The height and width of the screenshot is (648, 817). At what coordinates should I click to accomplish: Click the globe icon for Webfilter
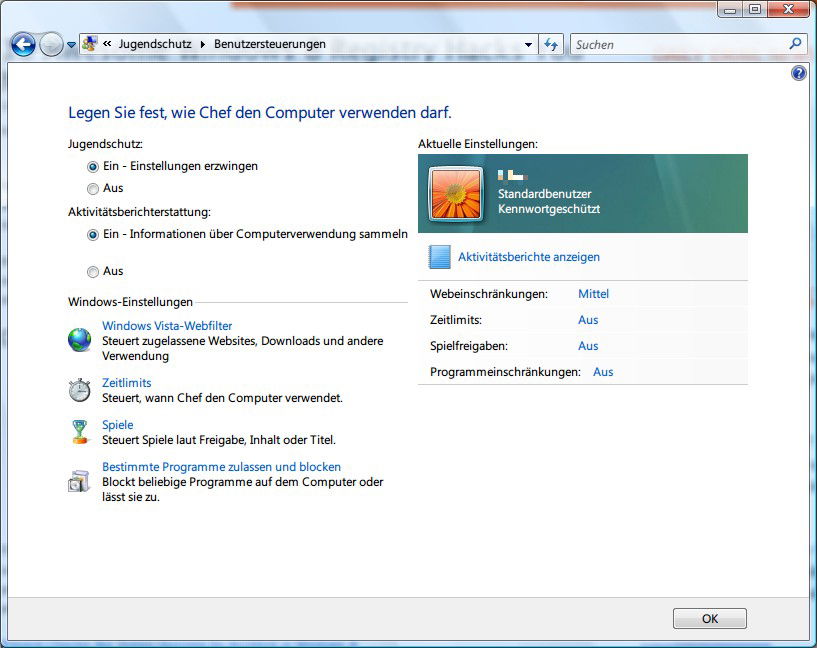79,340
